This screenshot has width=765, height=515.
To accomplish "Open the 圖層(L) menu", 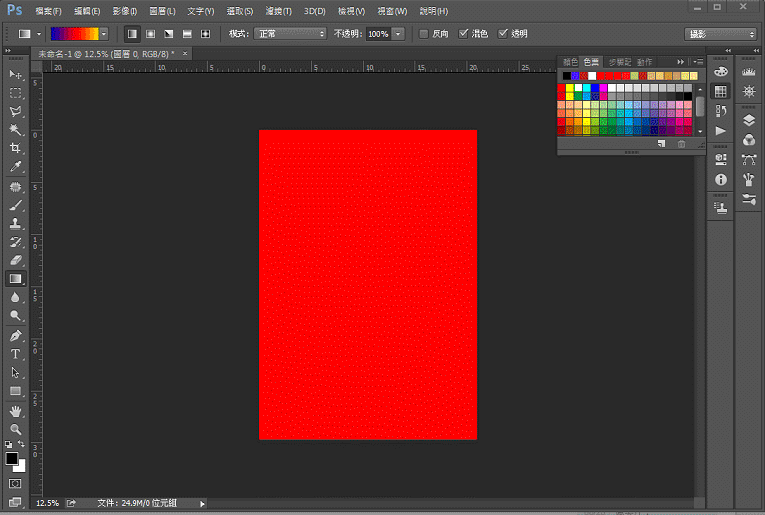I will click(162, 11).
